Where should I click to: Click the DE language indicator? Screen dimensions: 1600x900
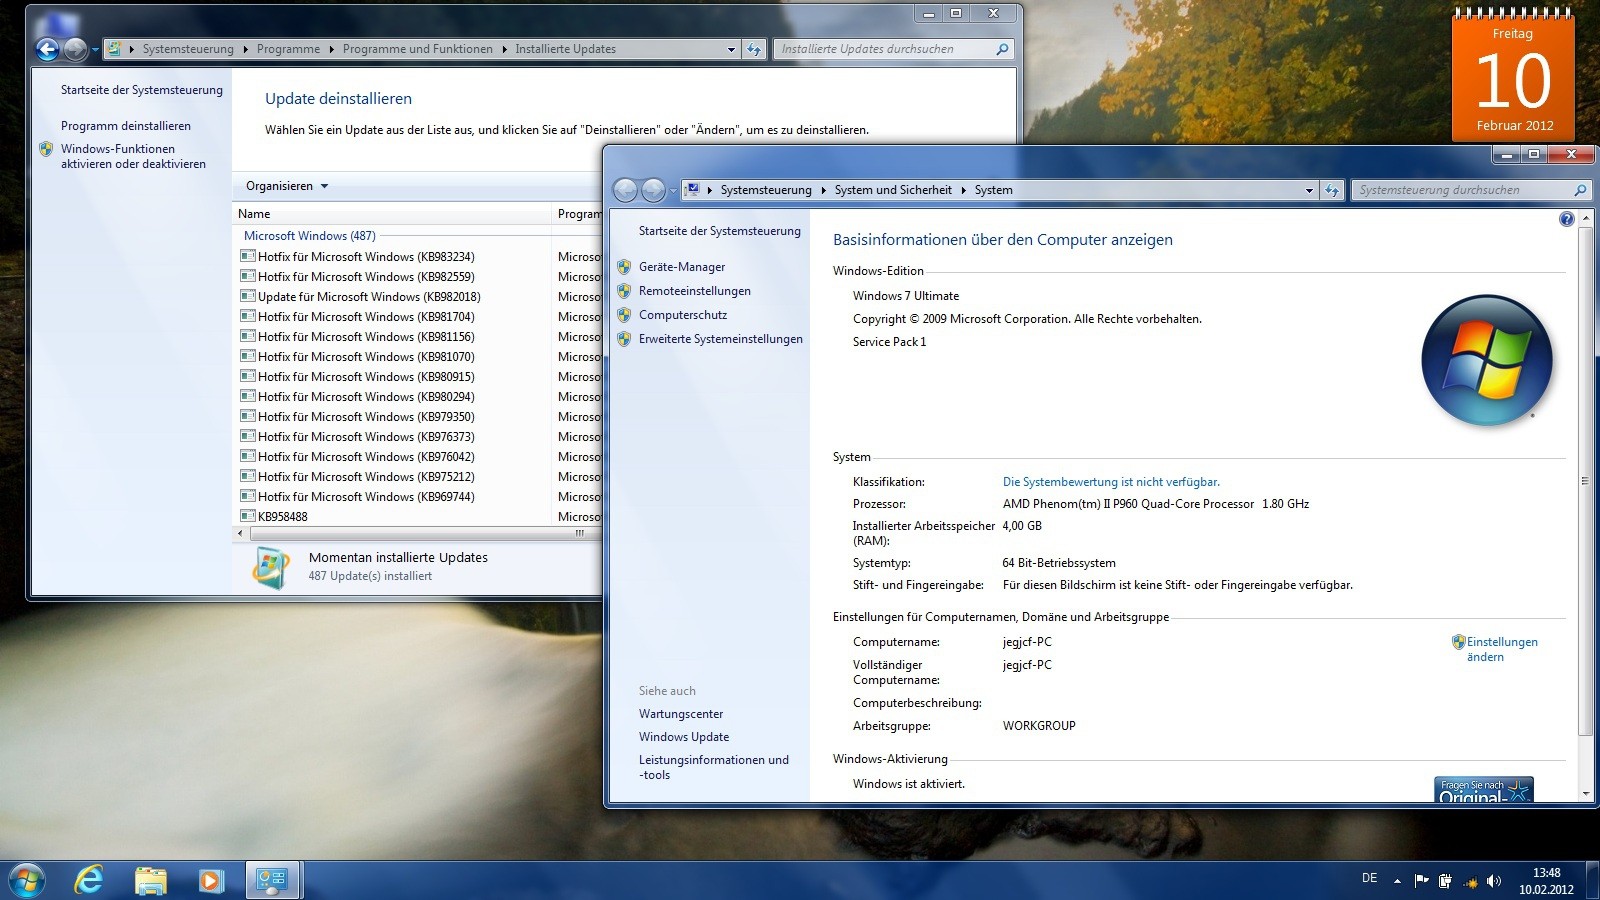(1369, 878)
